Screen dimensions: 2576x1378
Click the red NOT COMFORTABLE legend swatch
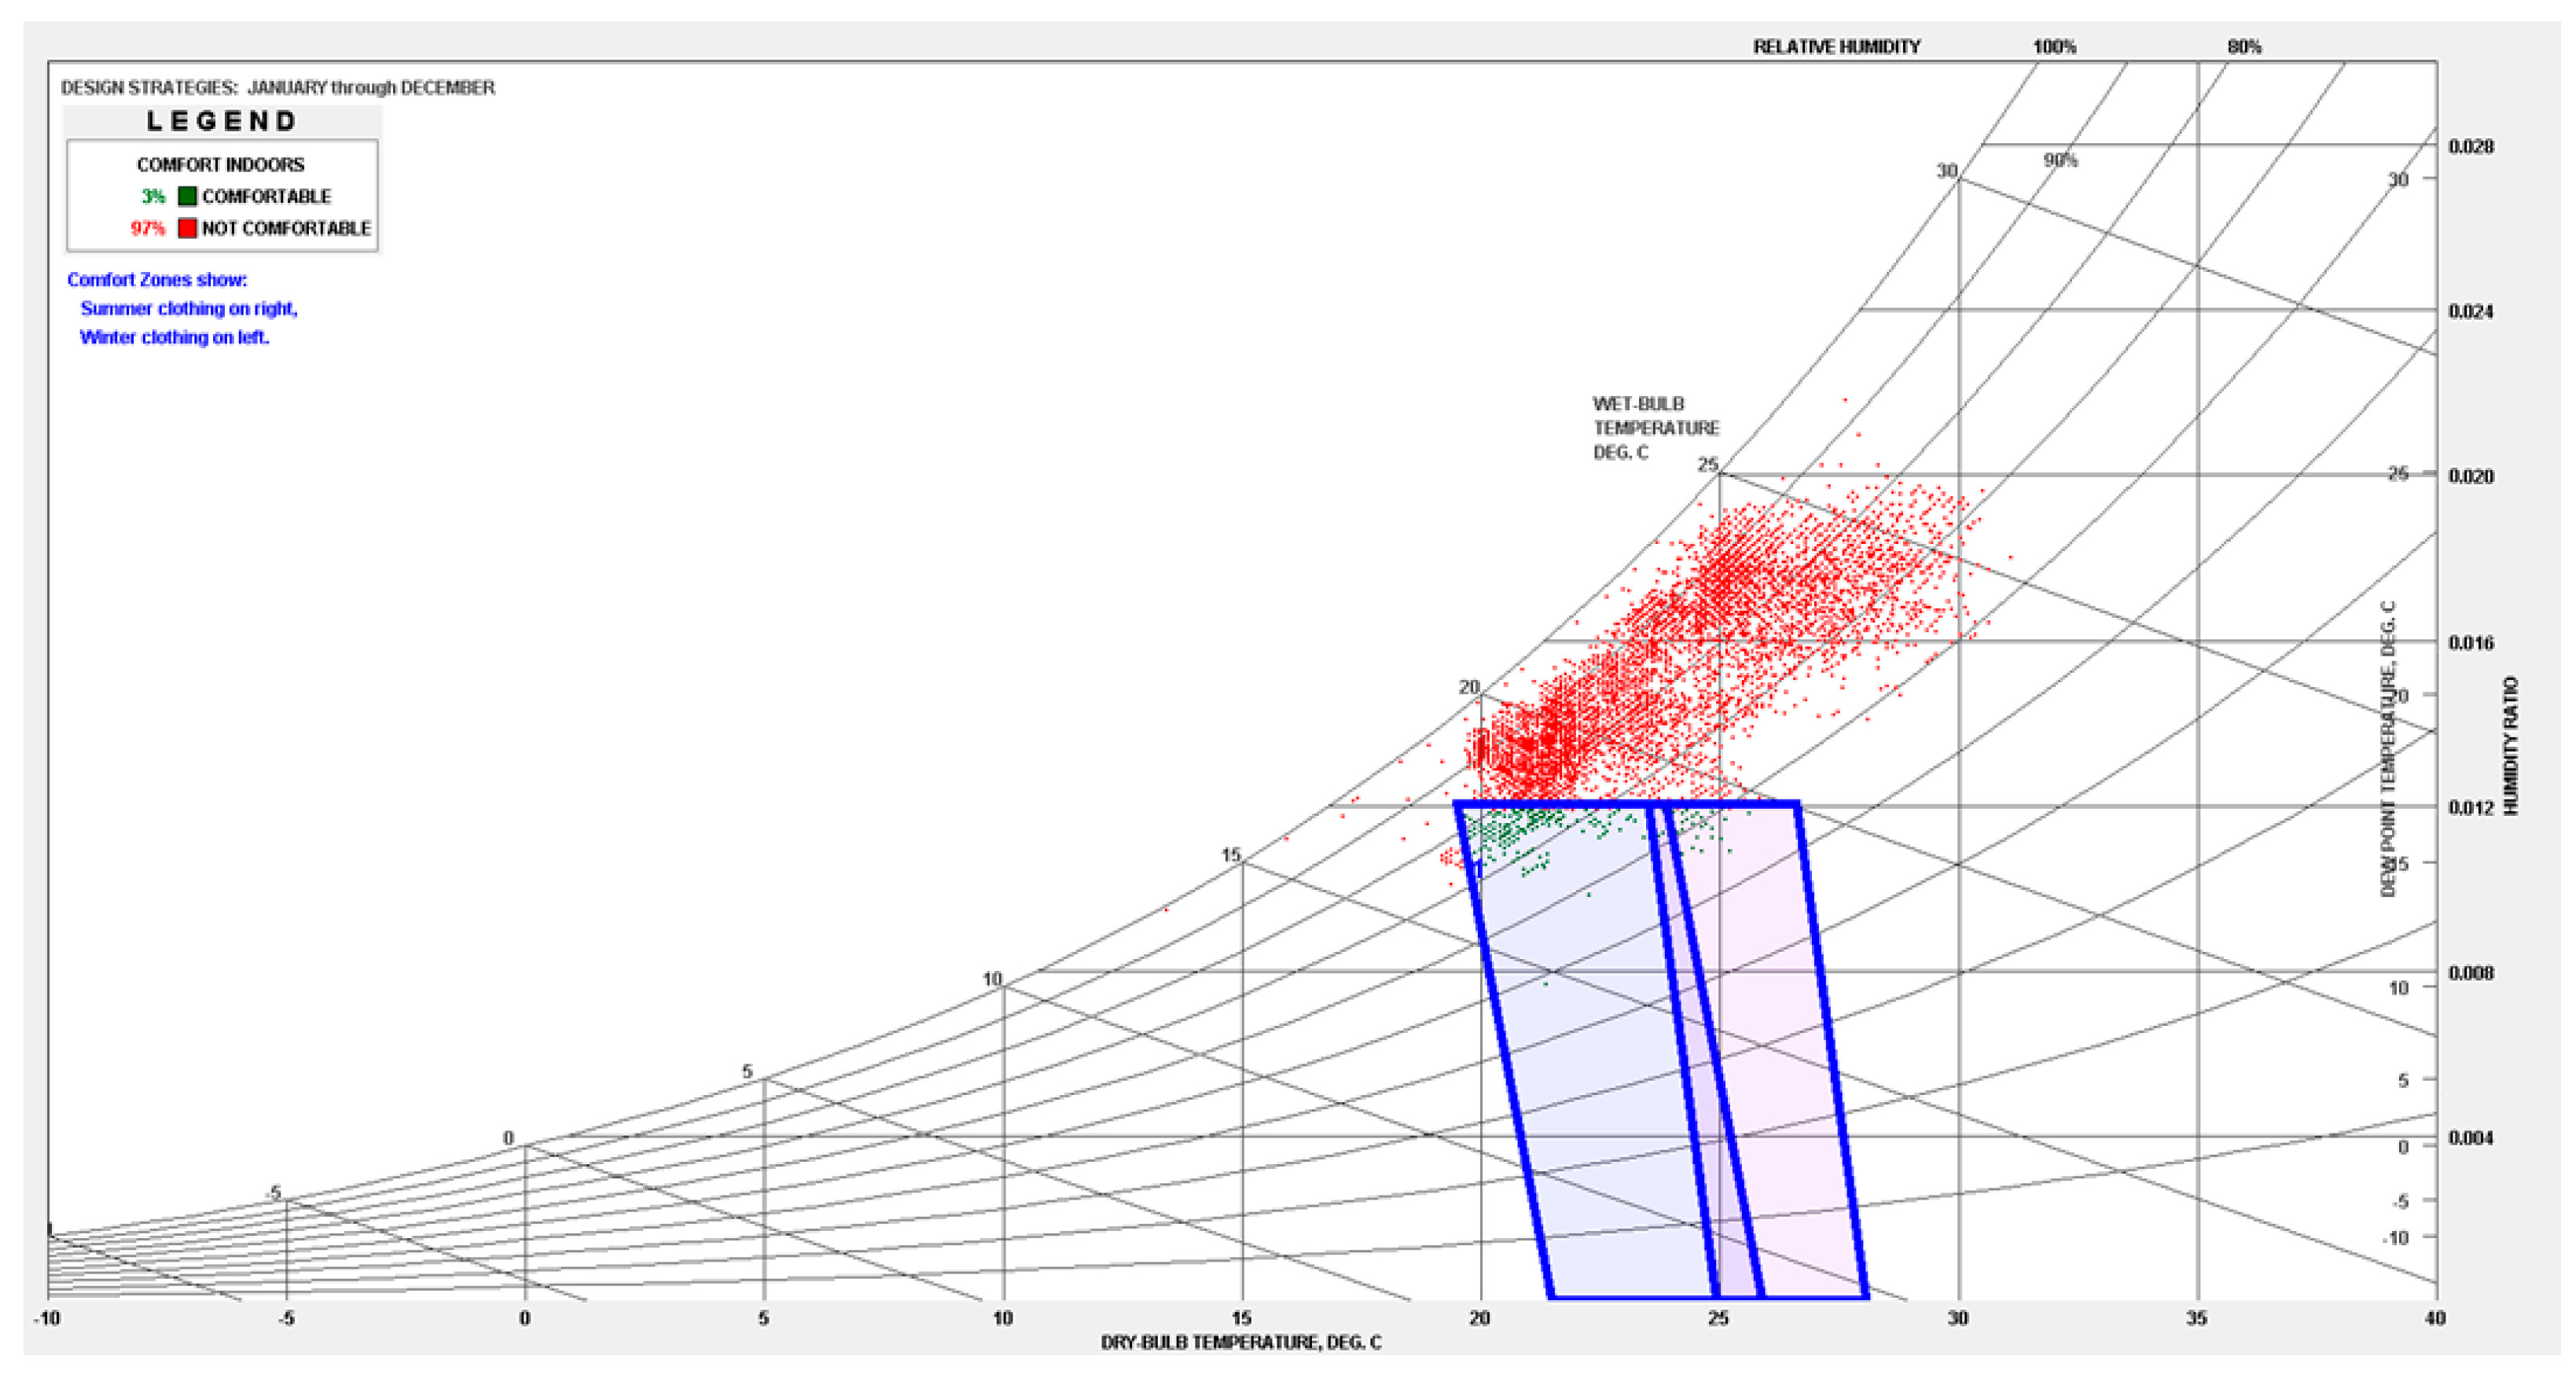(x=187, y=228)
